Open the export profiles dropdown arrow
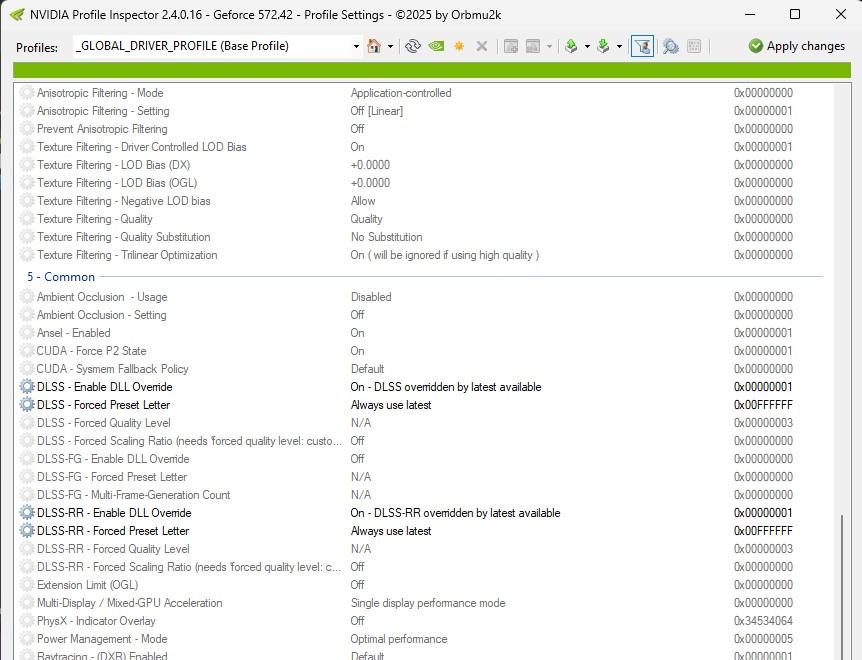 (587, 47)
